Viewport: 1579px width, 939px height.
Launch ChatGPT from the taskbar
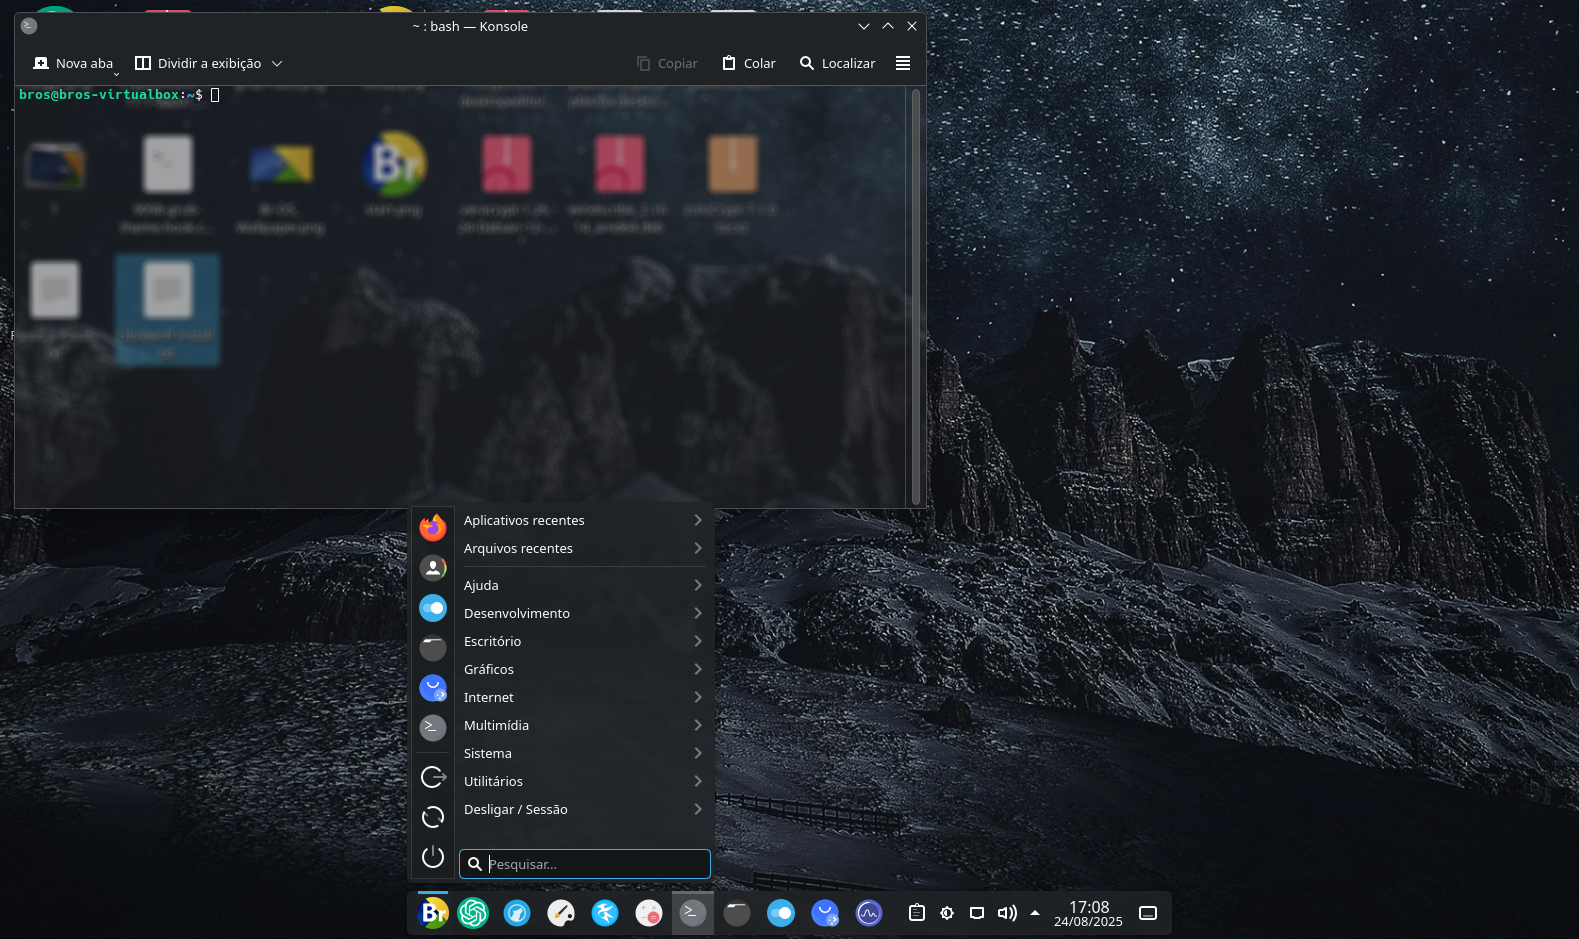(x=473, y=913)
